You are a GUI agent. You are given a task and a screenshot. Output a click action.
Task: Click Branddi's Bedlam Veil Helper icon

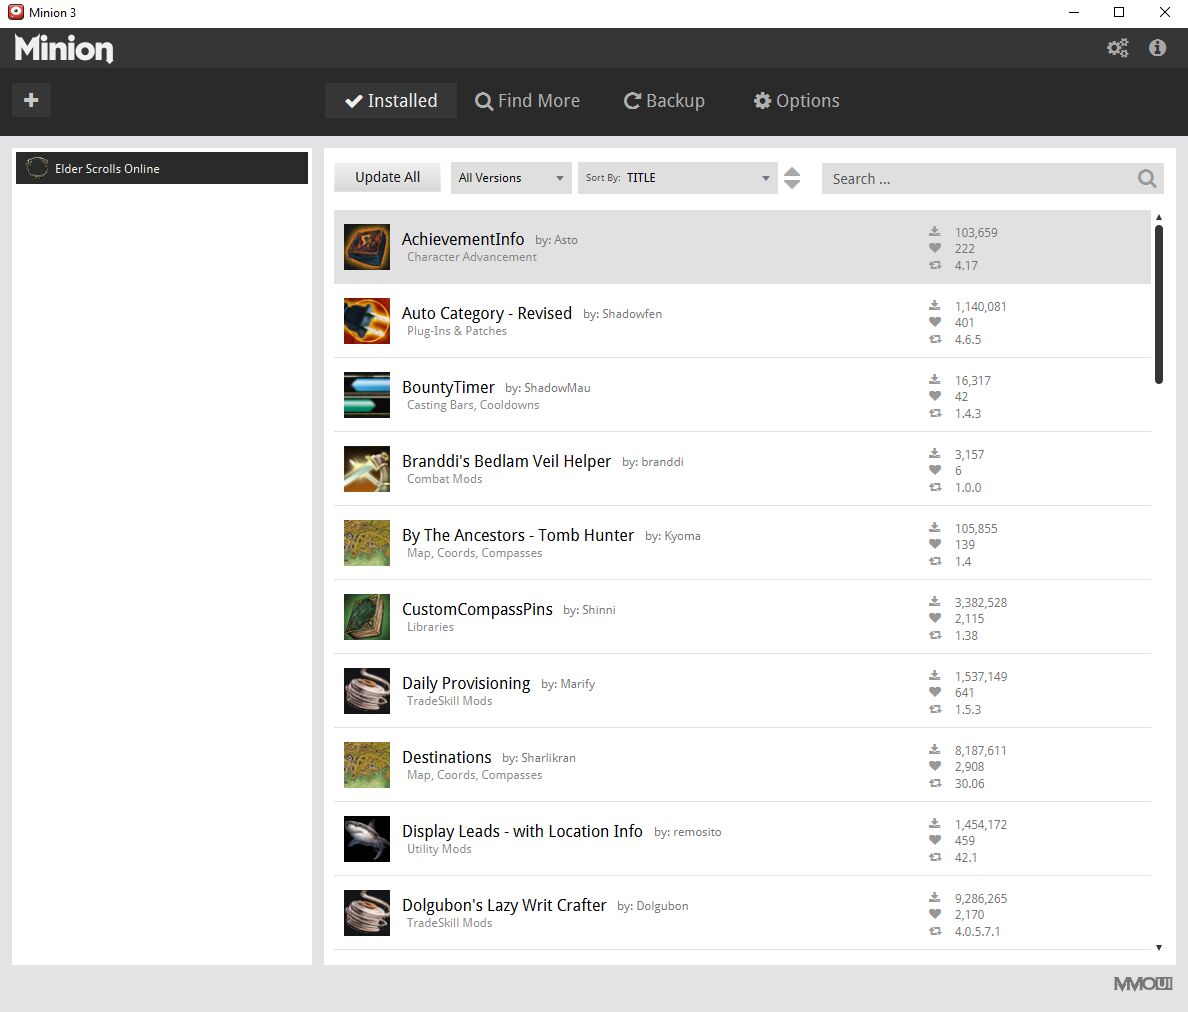[x=367, y=469]
